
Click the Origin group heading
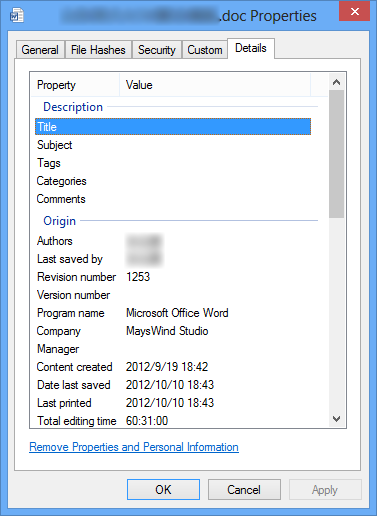click(60, 221)
